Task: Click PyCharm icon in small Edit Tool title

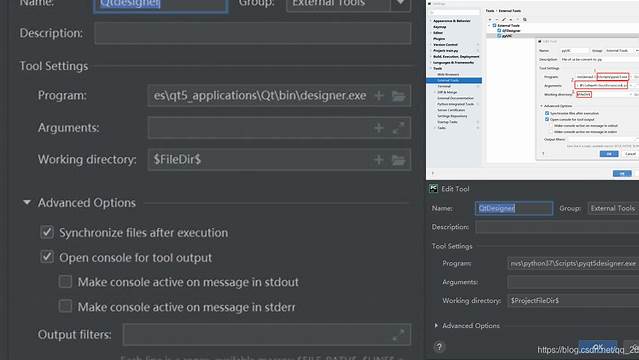Action: pos(433,188)
